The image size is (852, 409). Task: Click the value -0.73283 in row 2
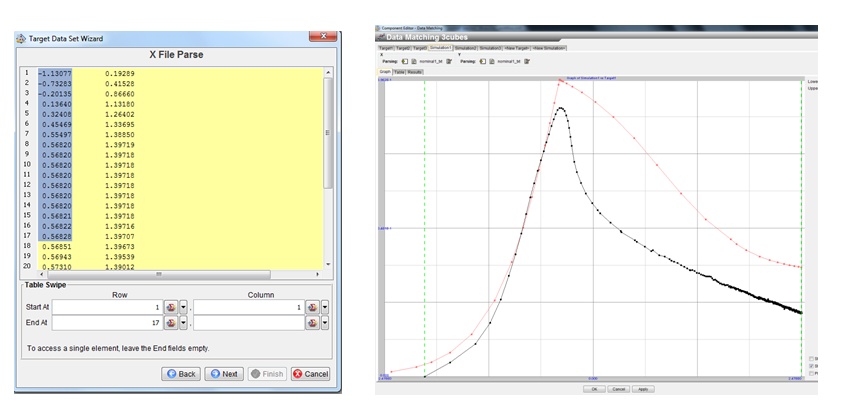coord(54,84)
